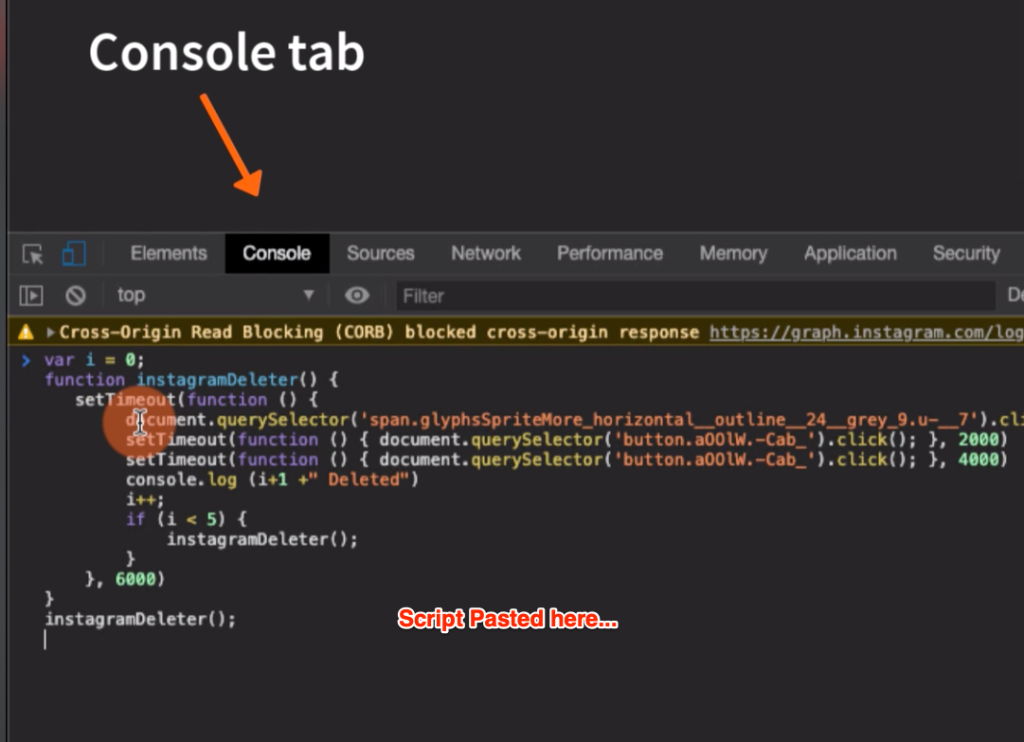The height and width of the screenshot is (742, 1024).
Task: Open the Memory panel
Action: click(x=733, y=253)
